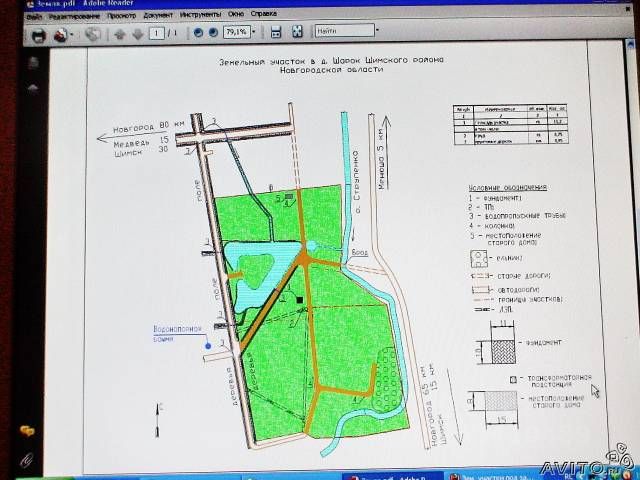Click the Print icon in the toolbar

click(38, 35)
